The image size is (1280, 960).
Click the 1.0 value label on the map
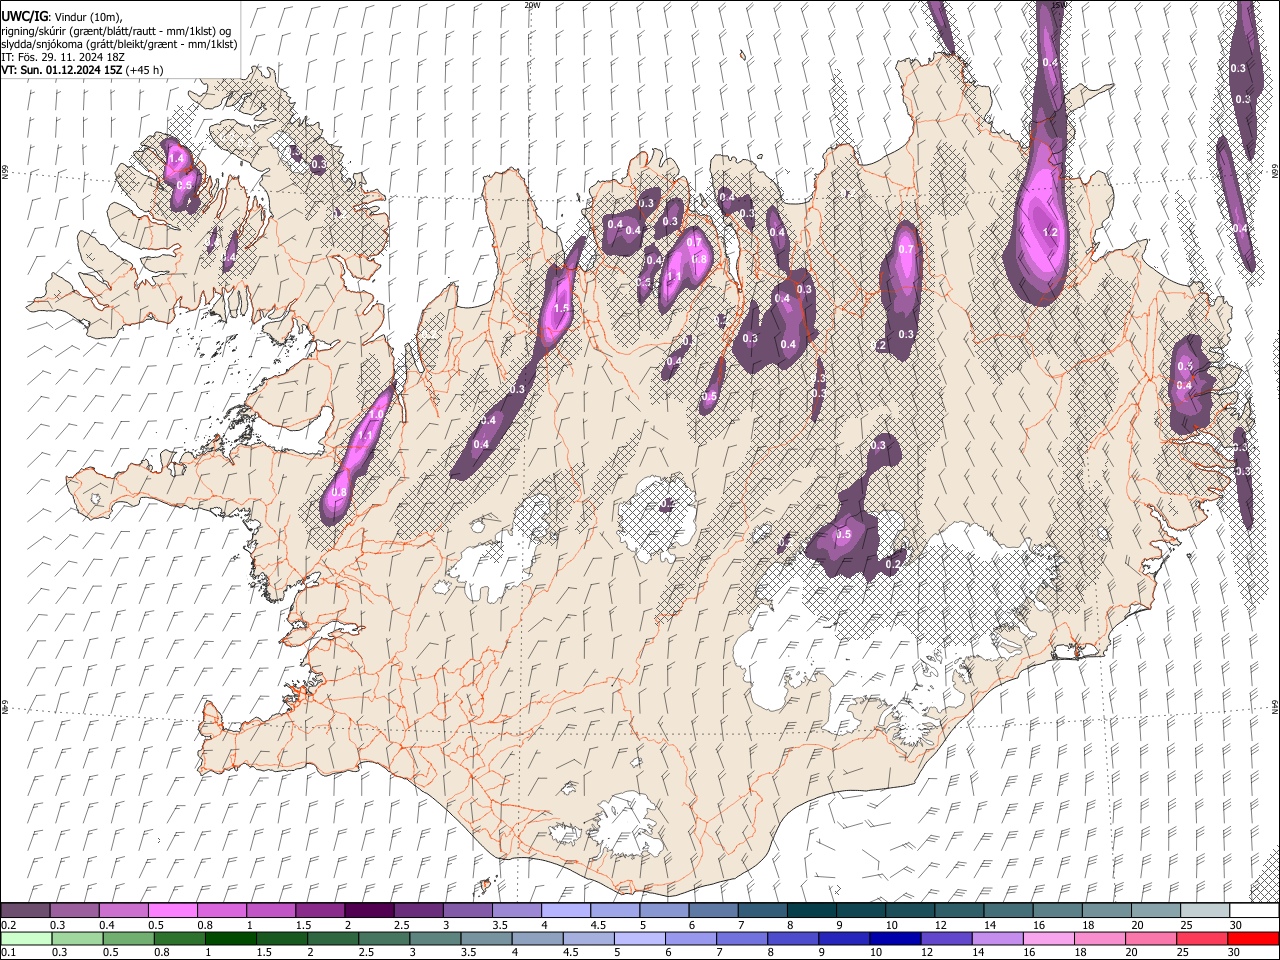pos(377,415)
